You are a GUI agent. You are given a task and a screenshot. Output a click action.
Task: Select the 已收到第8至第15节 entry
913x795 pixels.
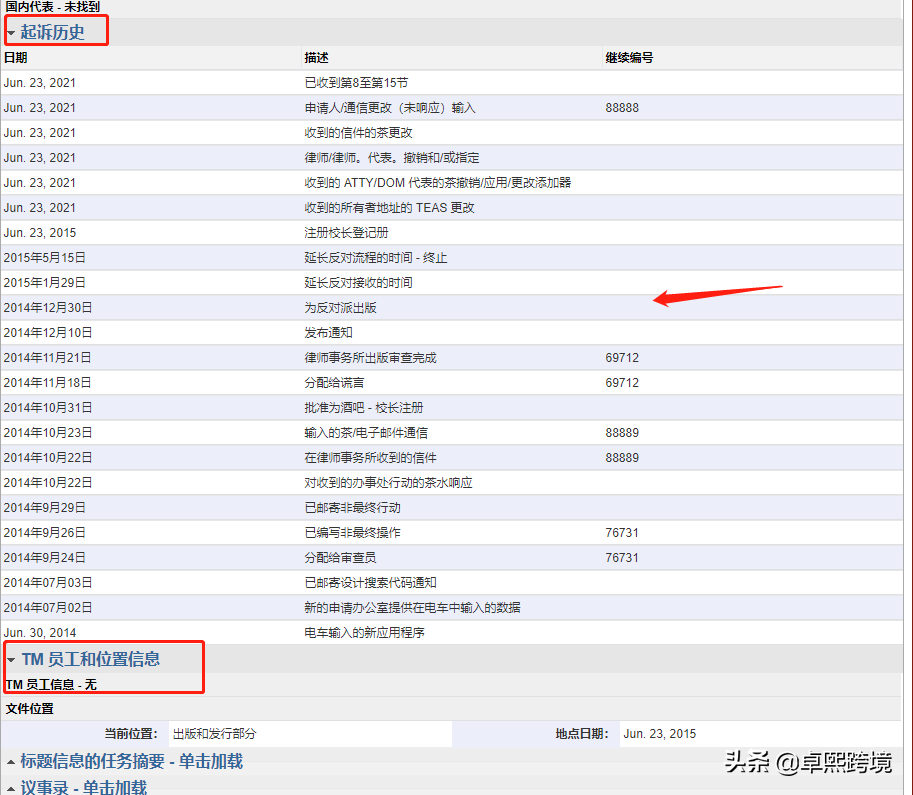(x=356, y=83)
